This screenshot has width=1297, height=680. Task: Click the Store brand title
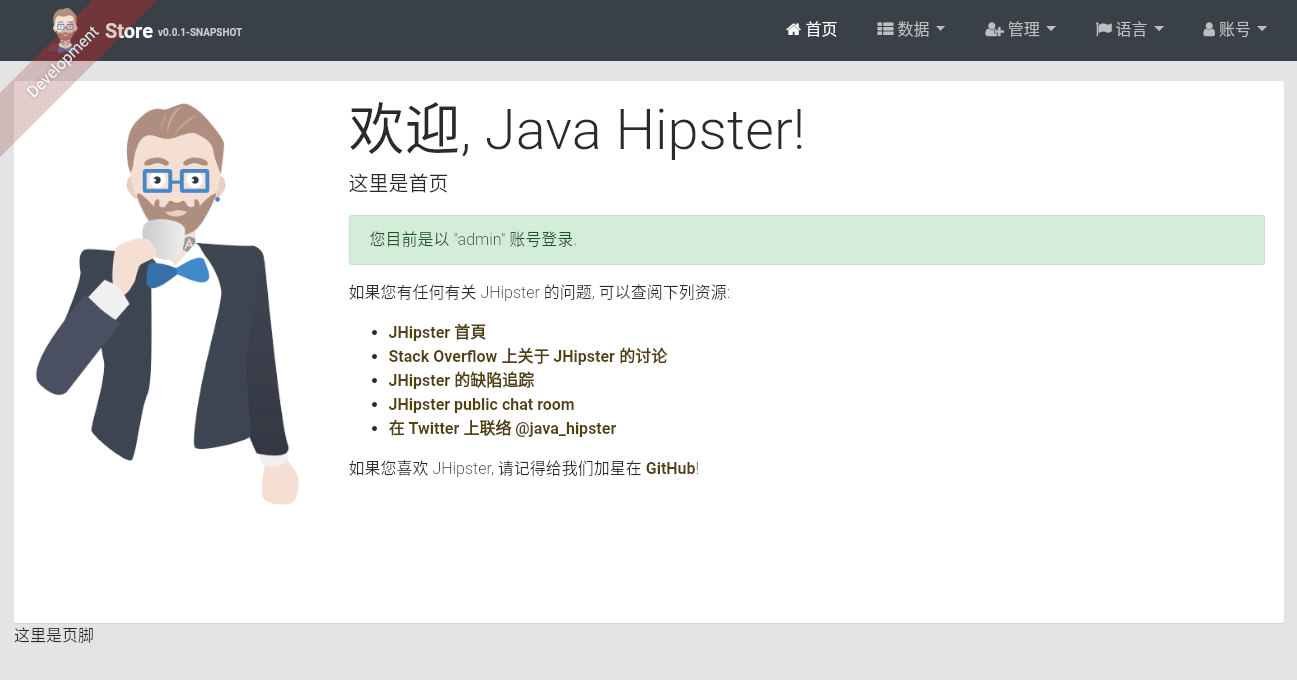tap(129, 31)
